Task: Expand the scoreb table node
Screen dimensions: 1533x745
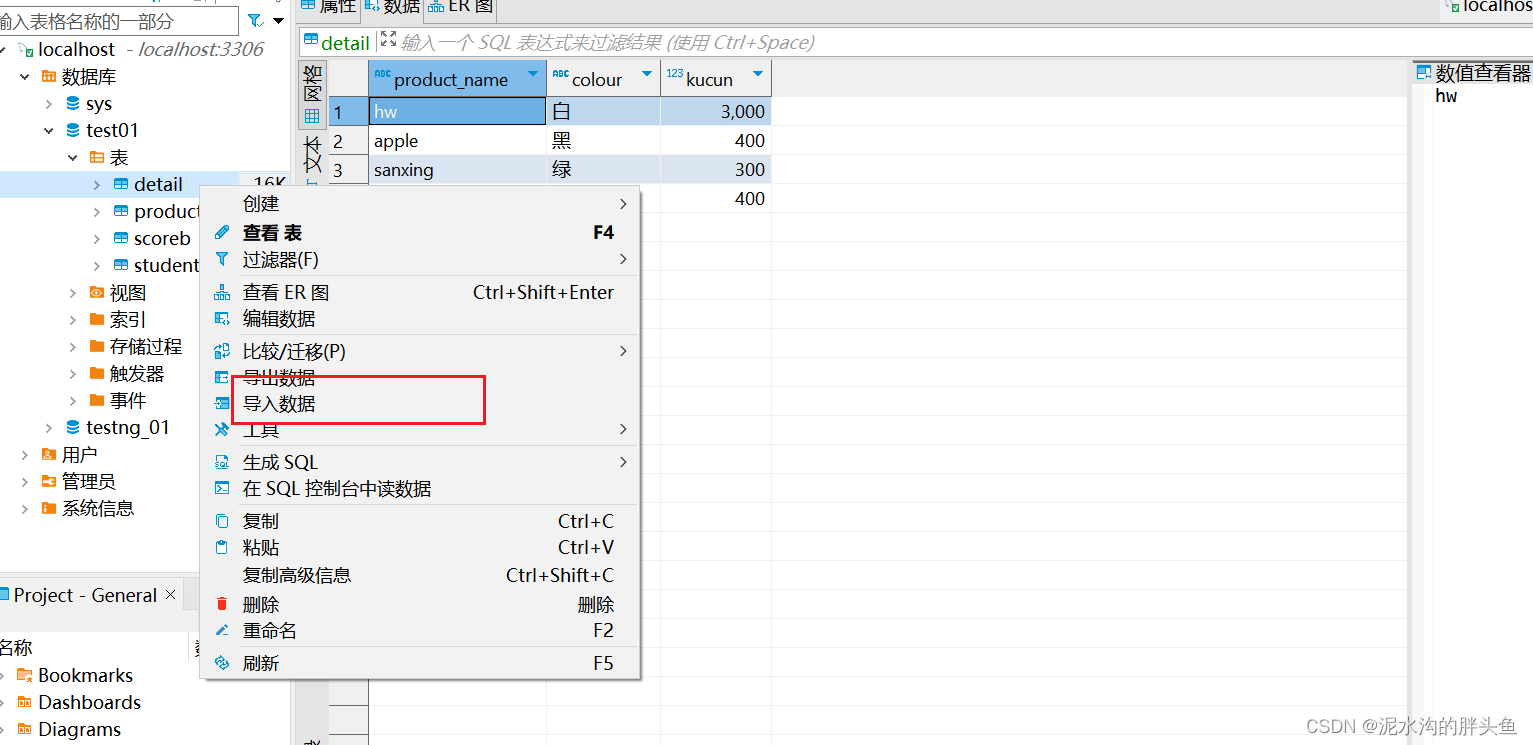Action: point(97,239)
